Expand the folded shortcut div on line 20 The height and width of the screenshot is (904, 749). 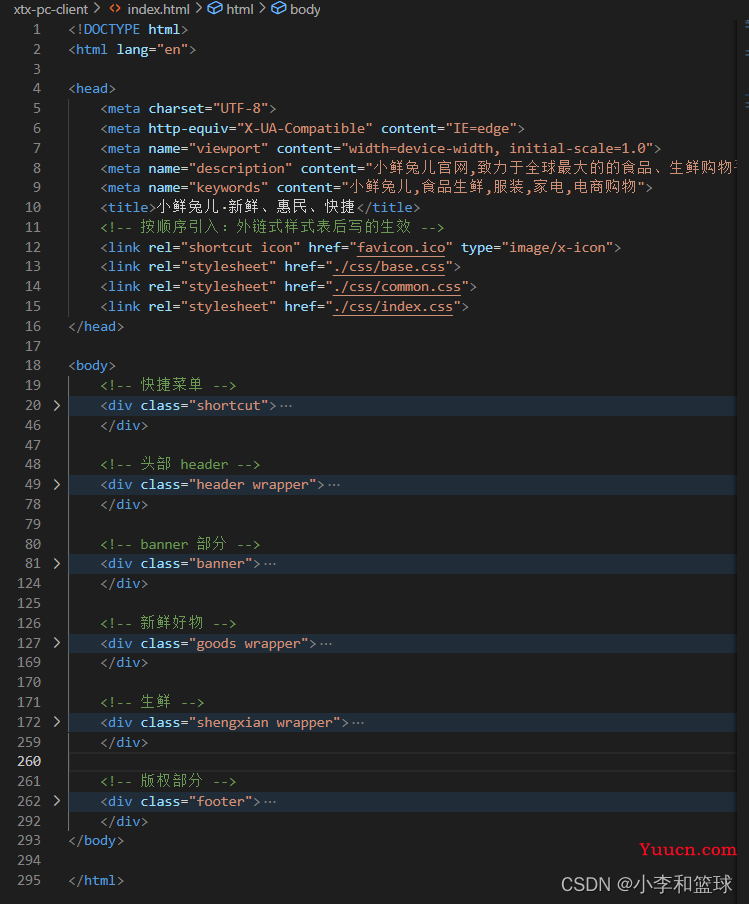(57, 406)
